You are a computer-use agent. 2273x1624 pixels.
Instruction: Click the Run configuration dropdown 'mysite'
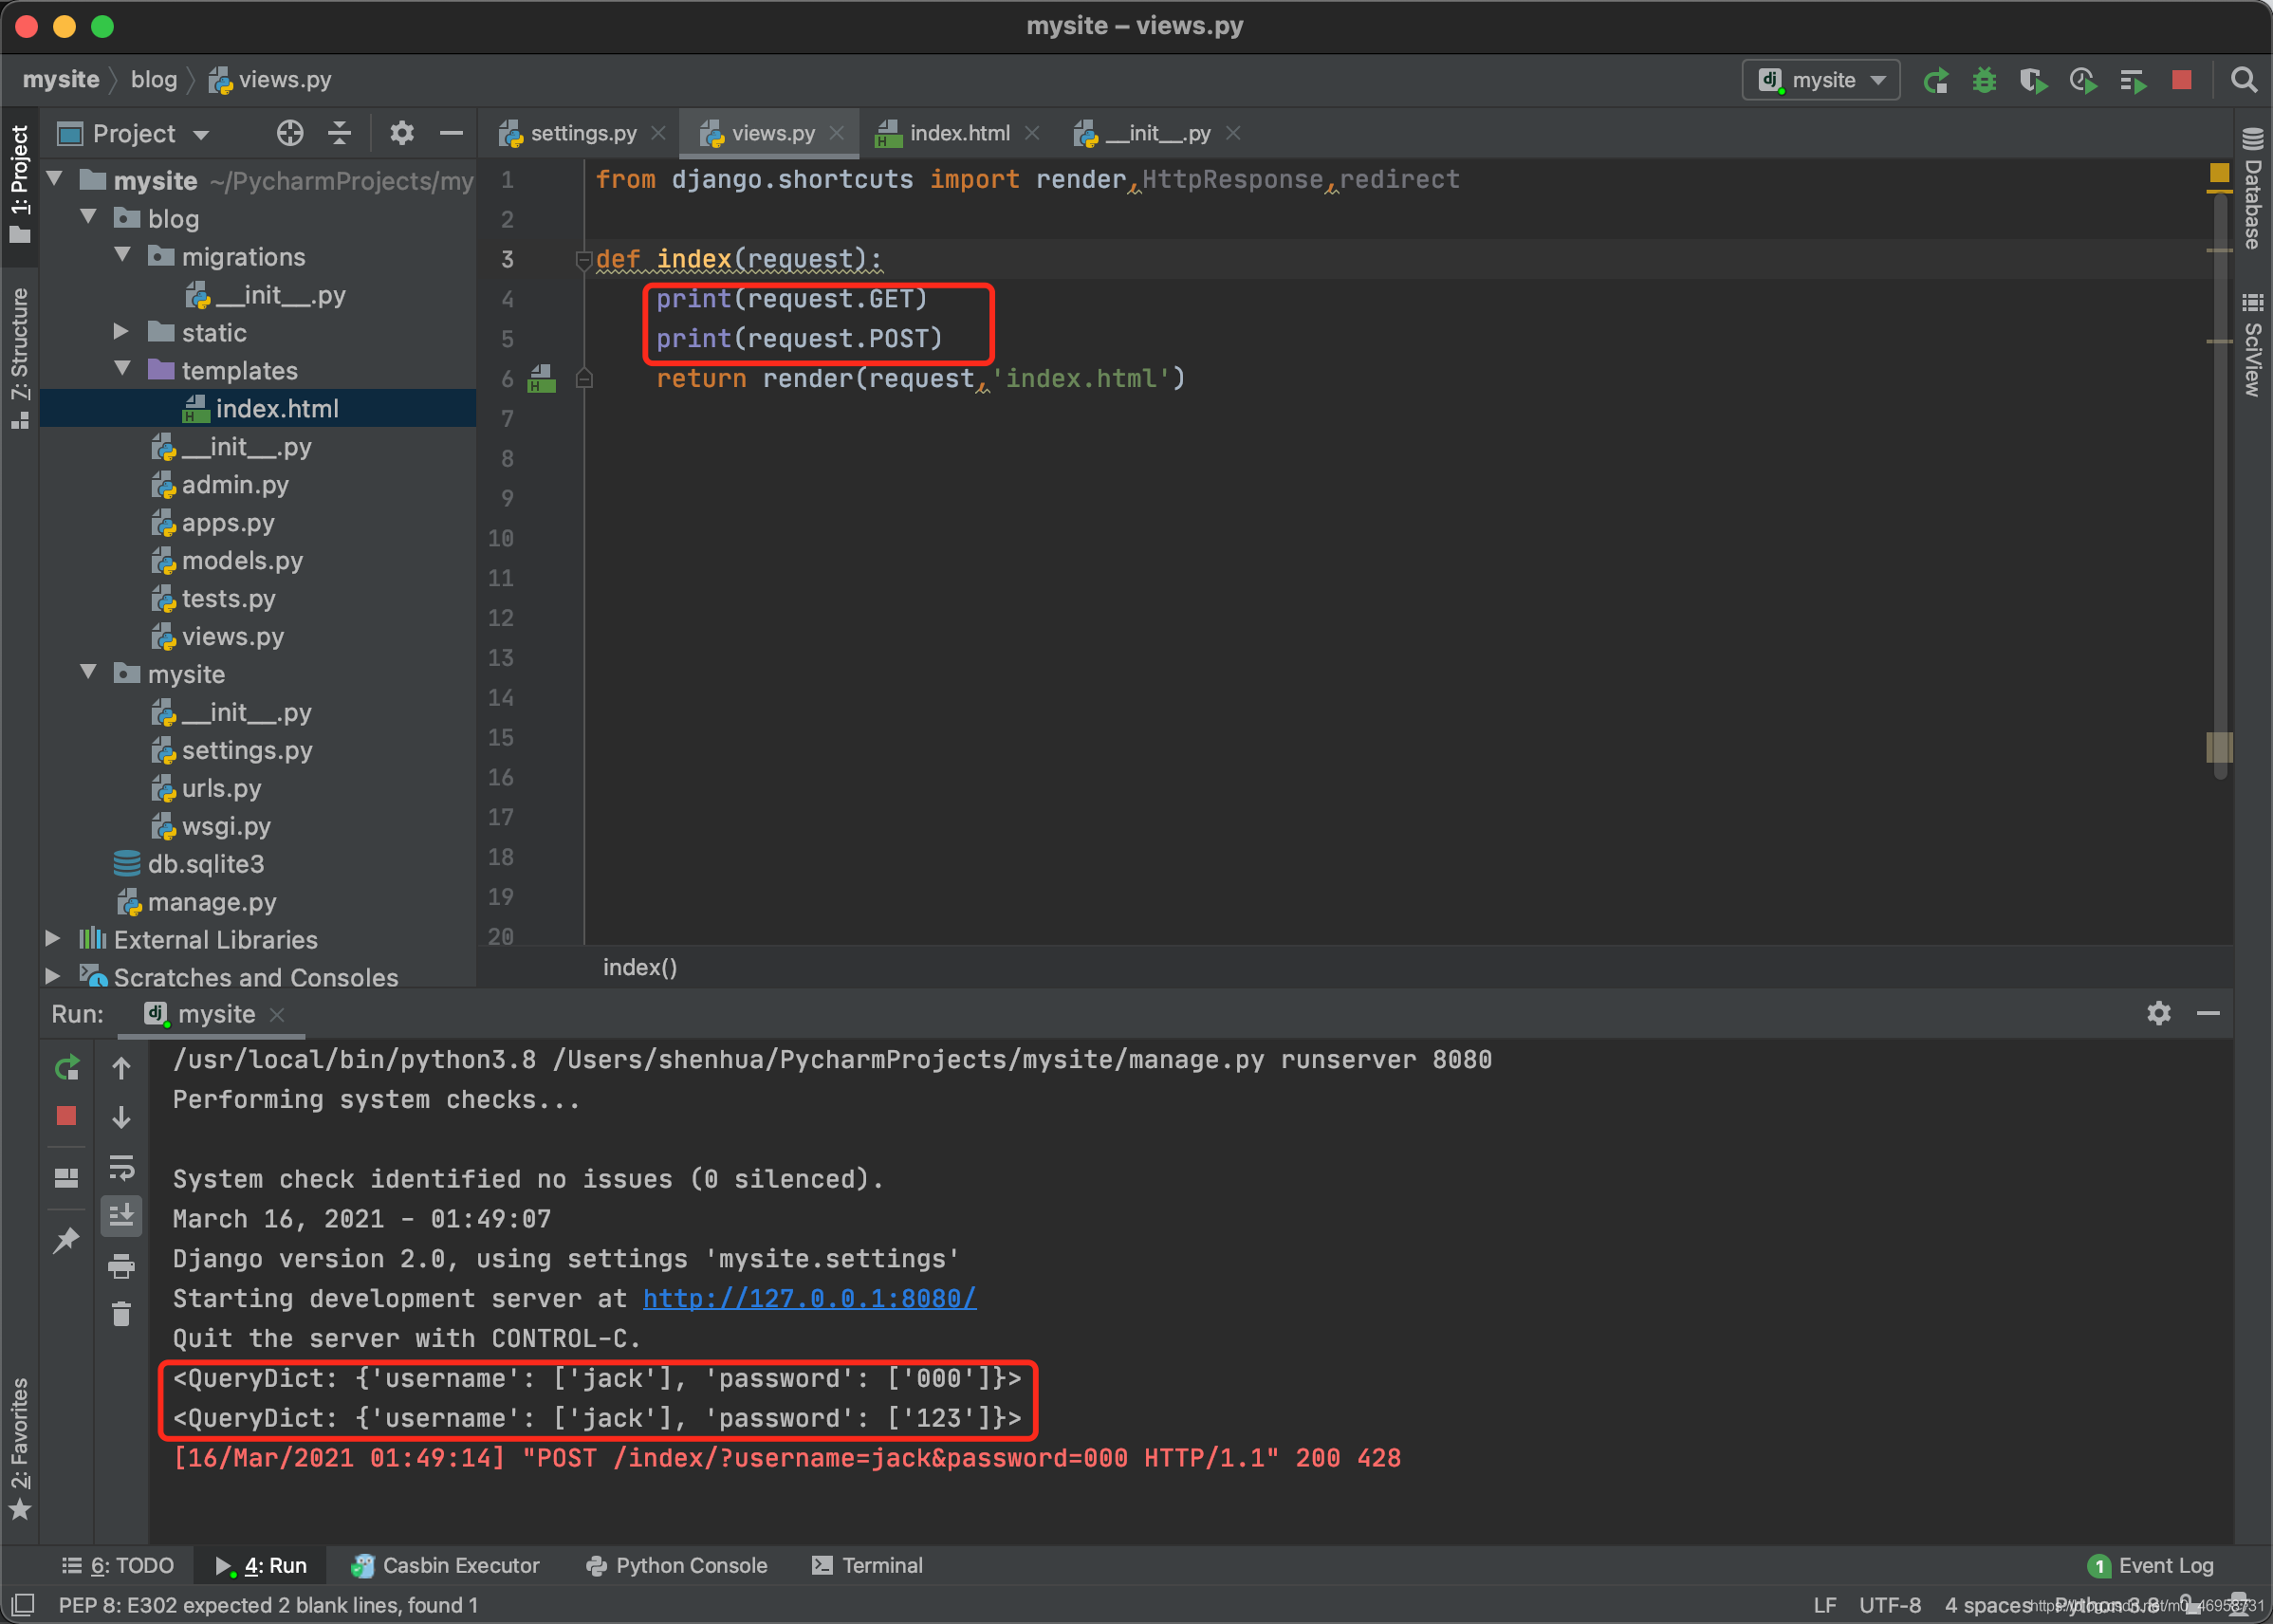click(x=1821, y=79)
